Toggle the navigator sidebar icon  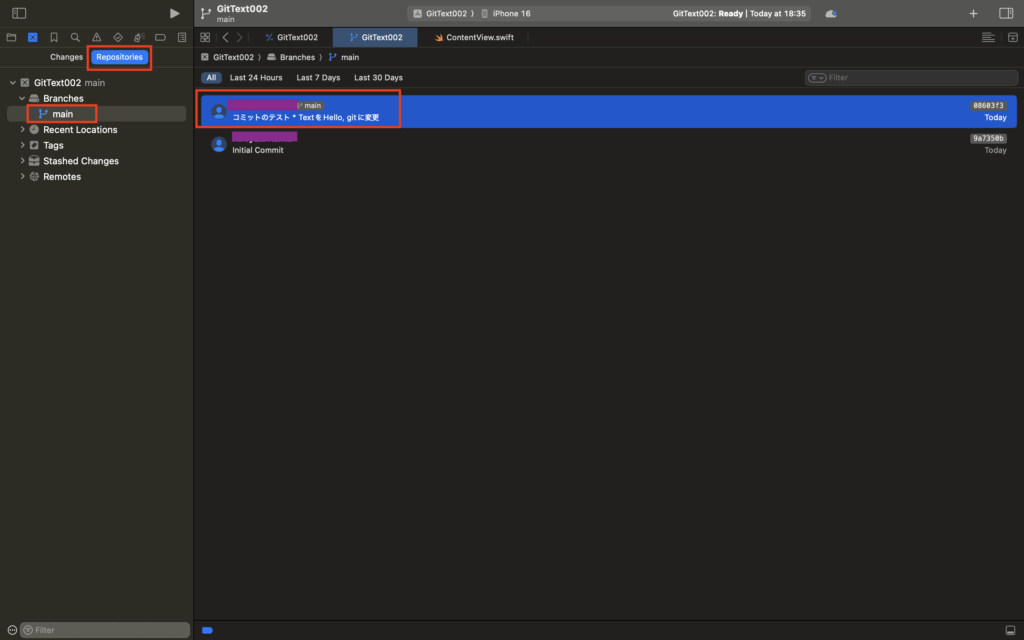click(19, 13)
